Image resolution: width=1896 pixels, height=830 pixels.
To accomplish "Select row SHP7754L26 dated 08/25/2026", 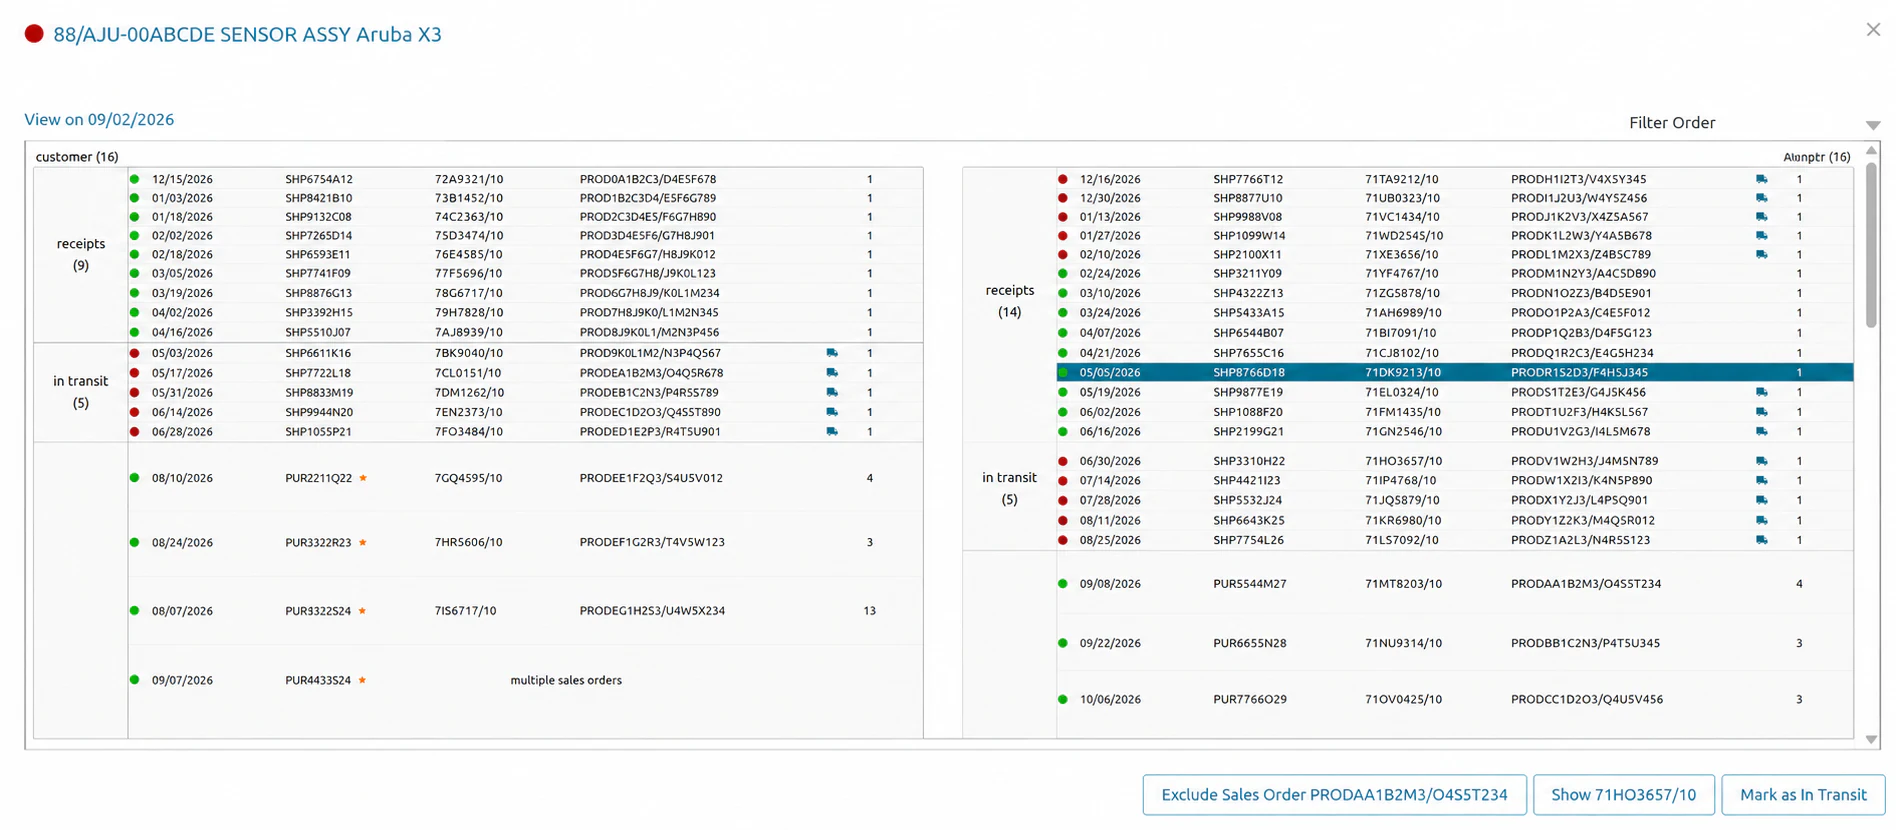I will (1454, 540).
